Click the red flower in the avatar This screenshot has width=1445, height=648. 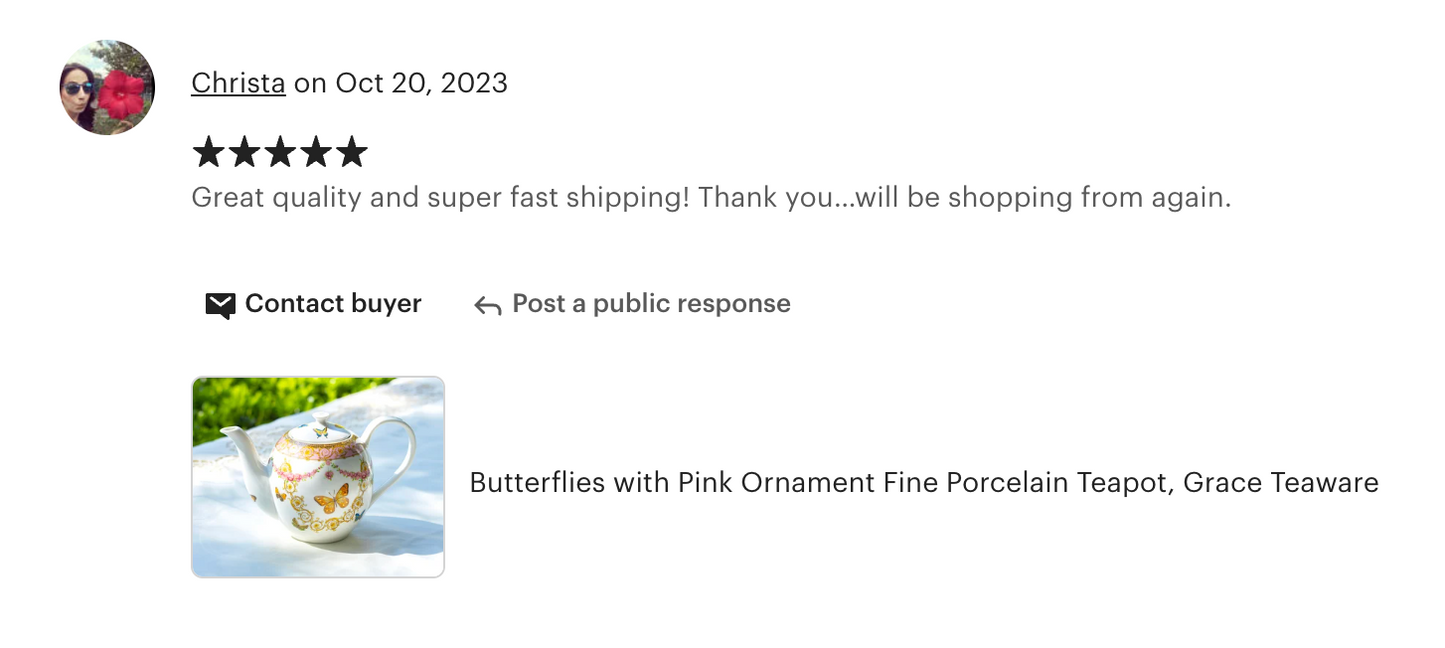pyautogui.click(x=125, y=92)
